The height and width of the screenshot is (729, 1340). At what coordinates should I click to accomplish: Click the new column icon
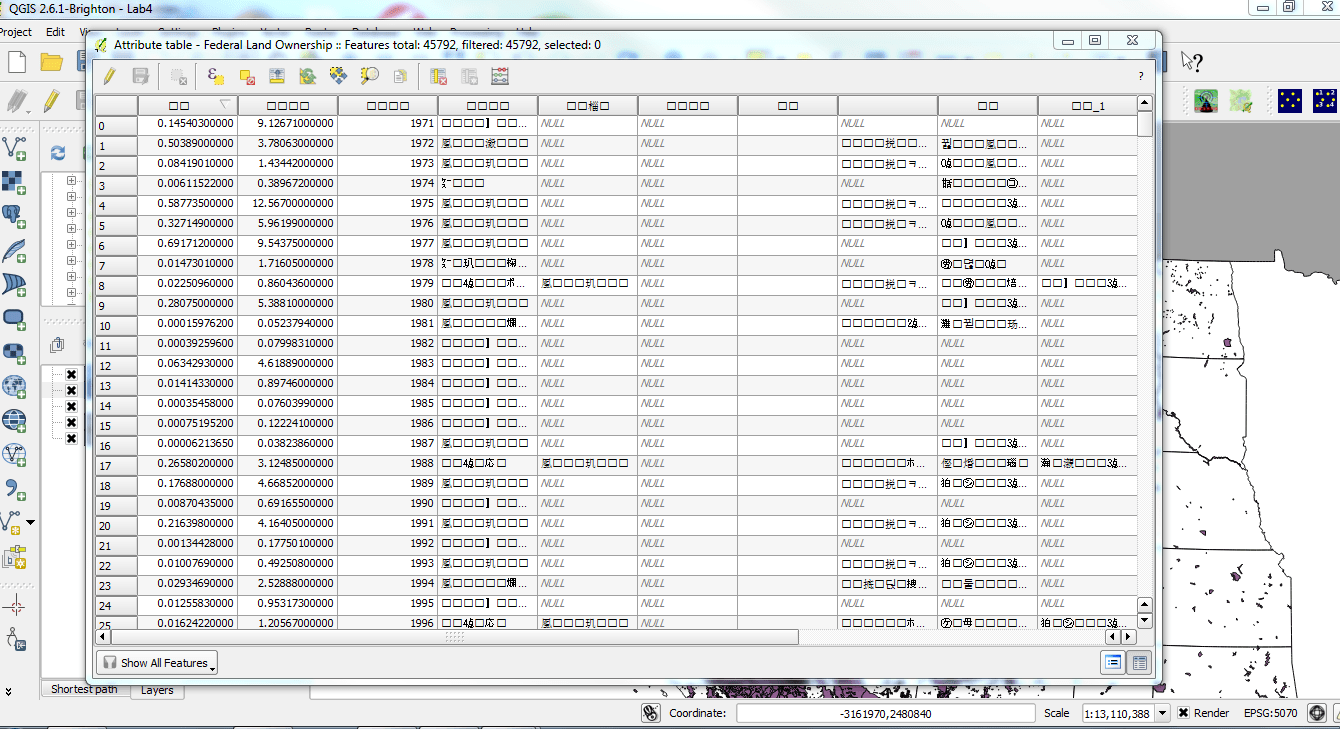click(x=469, y=76)
